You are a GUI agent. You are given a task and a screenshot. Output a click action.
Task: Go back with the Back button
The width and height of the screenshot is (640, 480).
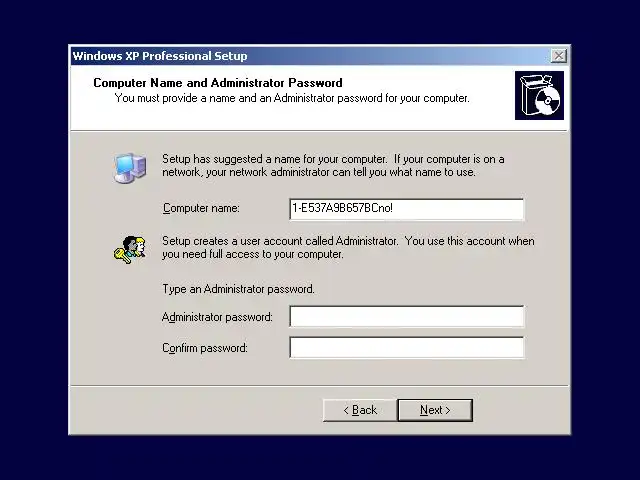[360, 410]
